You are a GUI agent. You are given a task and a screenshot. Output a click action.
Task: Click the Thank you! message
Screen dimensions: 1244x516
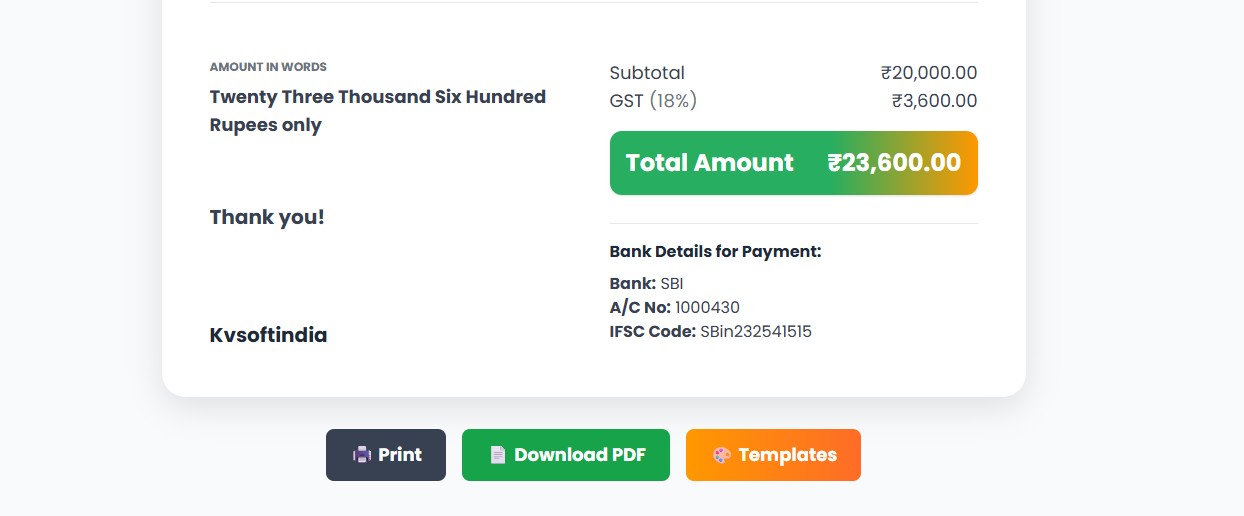pyautogui.click(x=267, y=217)
